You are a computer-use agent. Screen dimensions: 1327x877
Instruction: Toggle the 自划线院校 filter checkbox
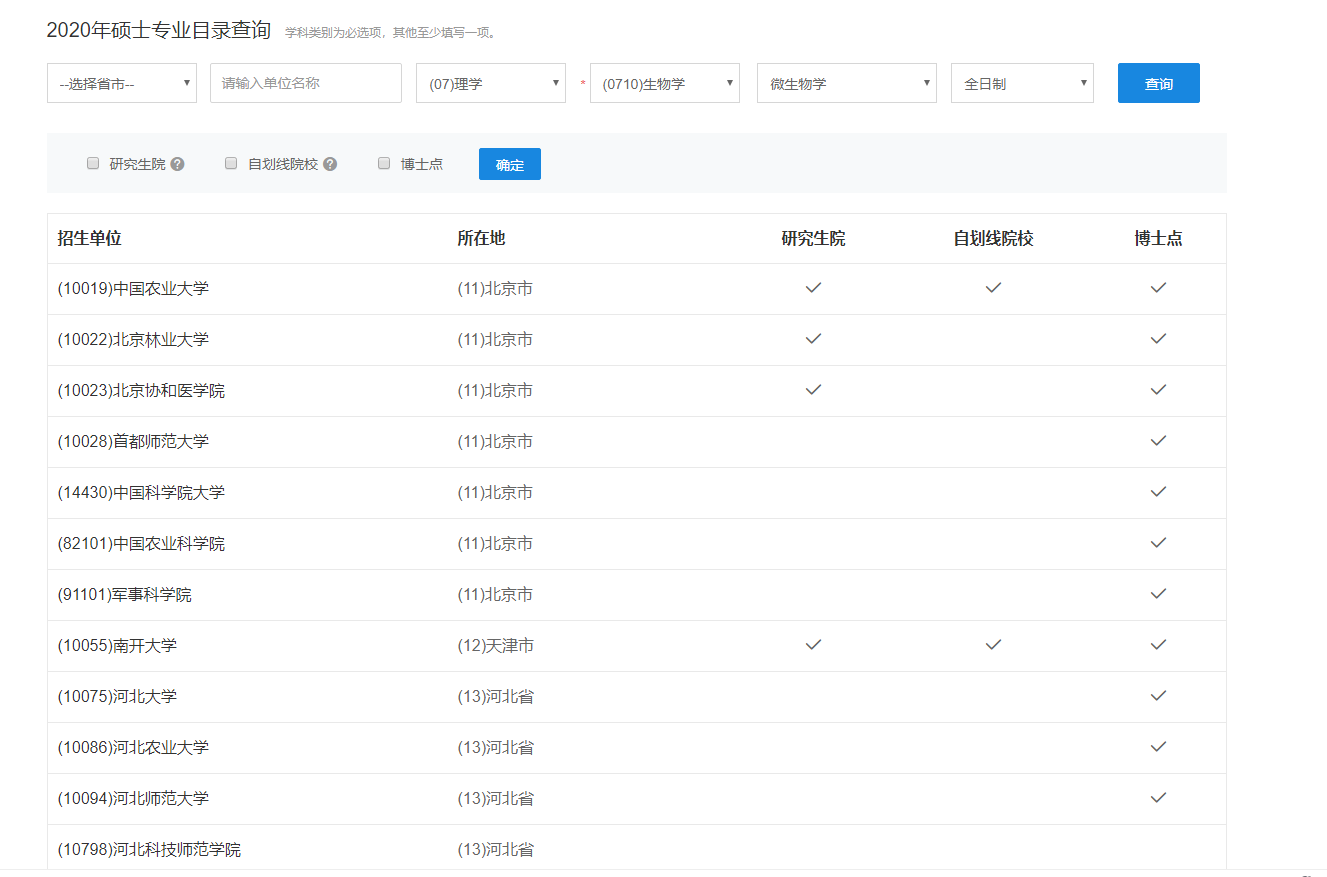coord(231,163)
